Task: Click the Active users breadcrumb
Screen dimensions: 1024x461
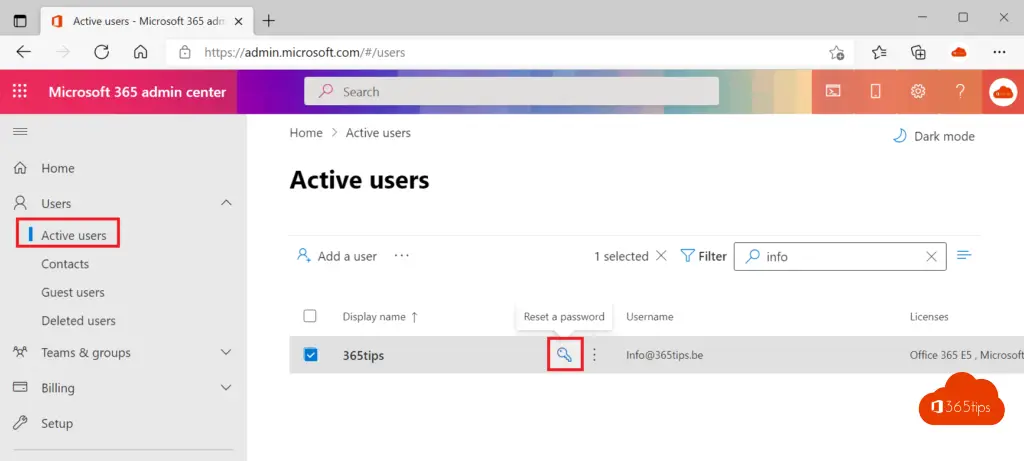Action: pos(378,133)
